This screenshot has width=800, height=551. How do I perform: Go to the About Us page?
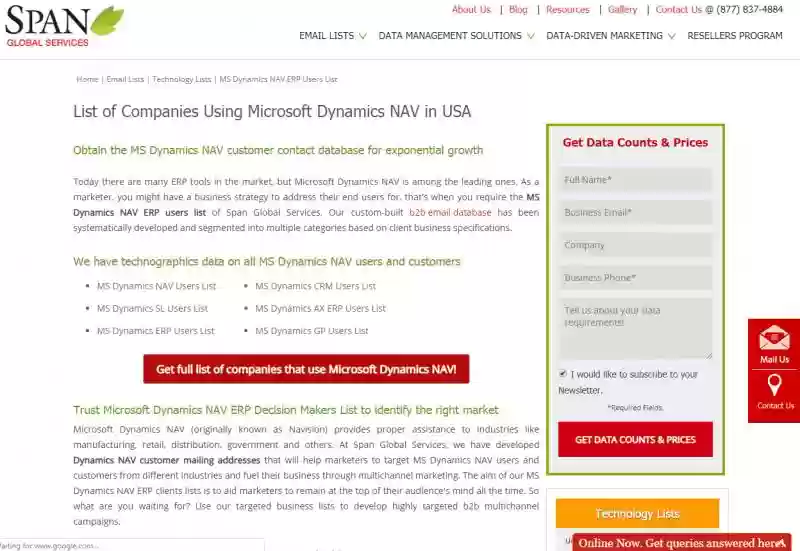(471, 10)
